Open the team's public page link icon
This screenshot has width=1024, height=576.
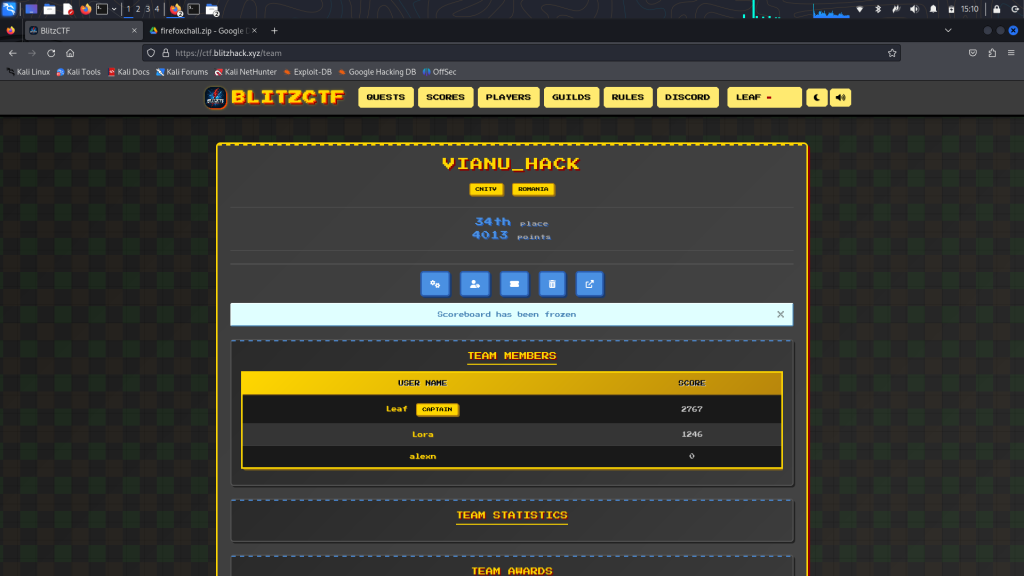point(590,284)
